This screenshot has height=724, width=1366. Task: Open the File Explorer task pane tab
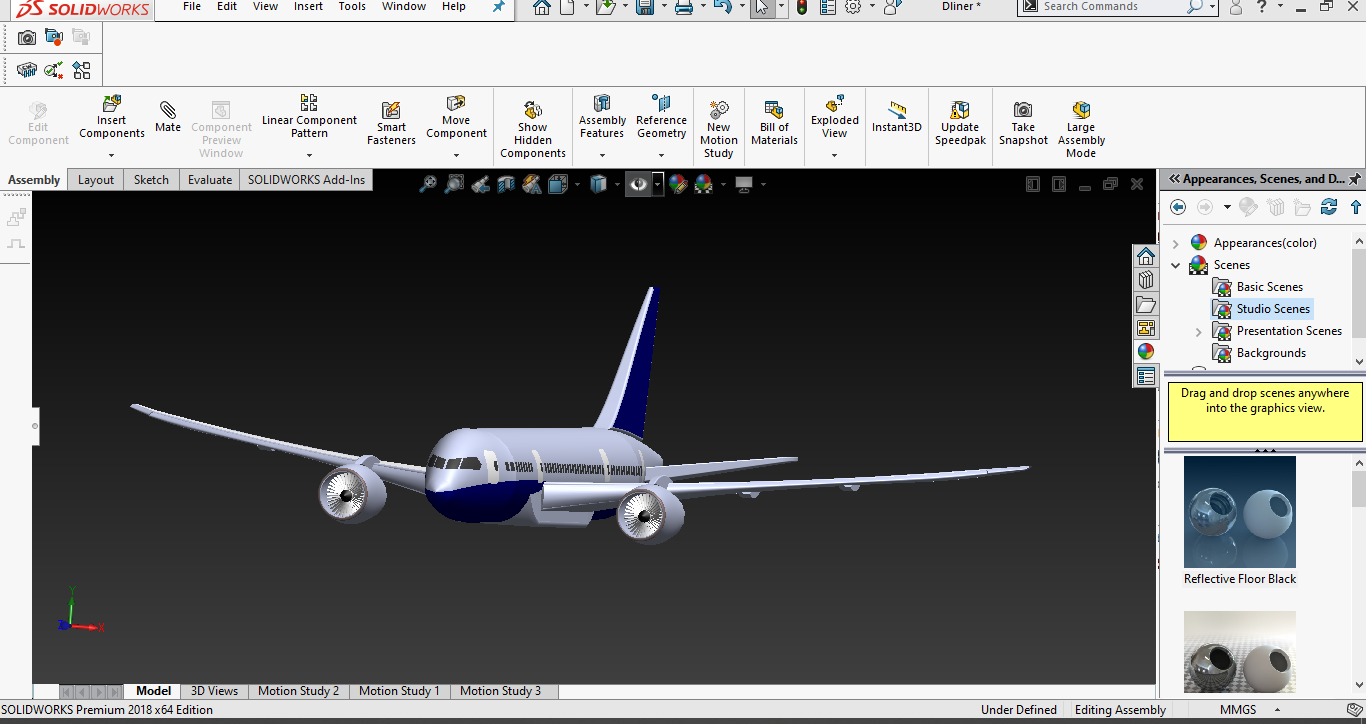pos(1146,304)
